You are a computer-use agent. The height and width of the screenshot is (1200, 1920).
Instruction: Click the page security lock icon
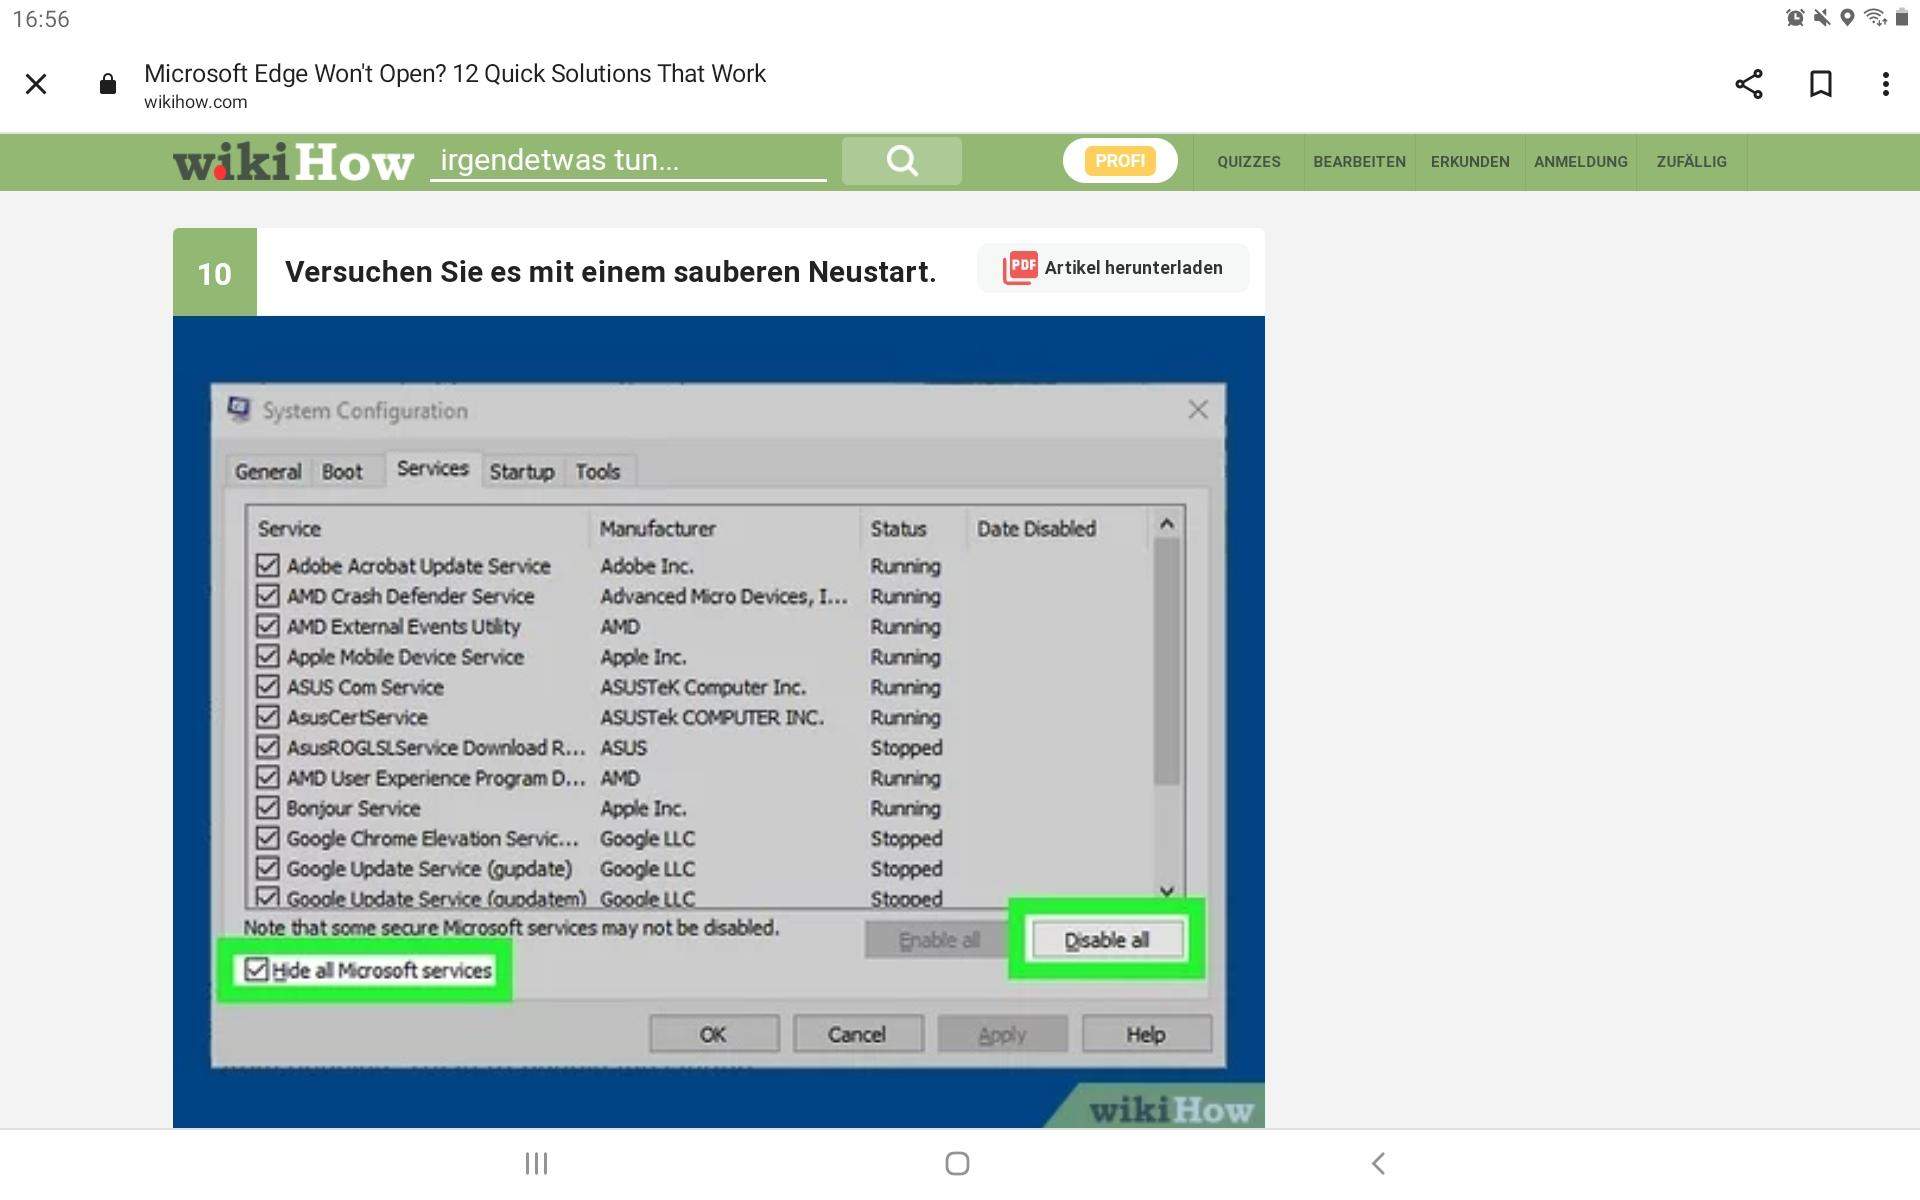point(107,84)
